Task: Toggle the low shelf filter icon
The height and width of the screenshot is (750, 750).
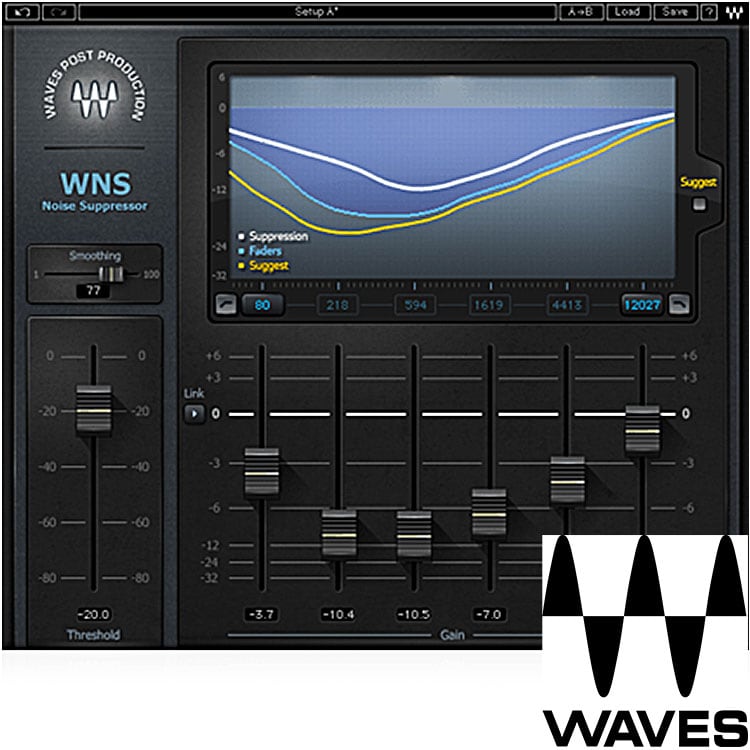Action: coord(226,304)
